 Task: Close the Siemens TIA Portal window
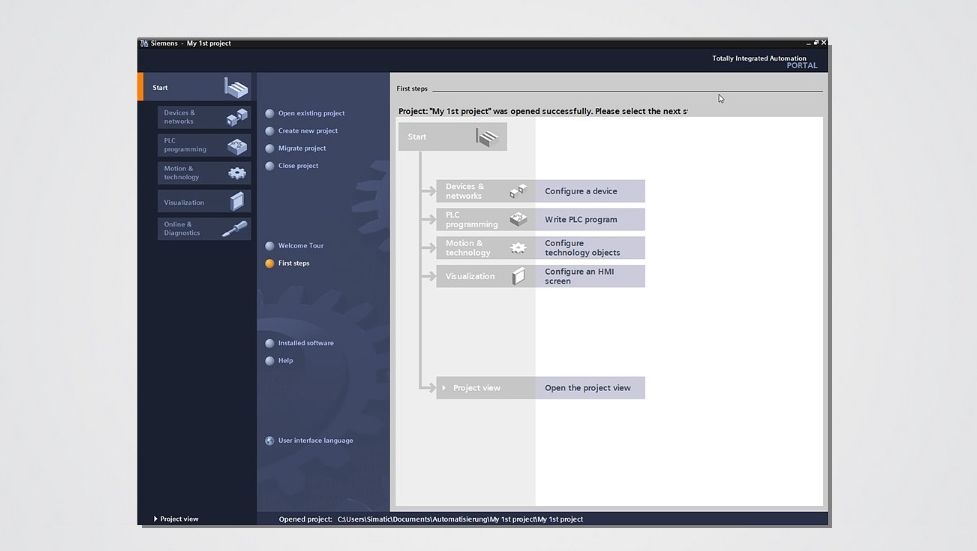coord(824,43)
